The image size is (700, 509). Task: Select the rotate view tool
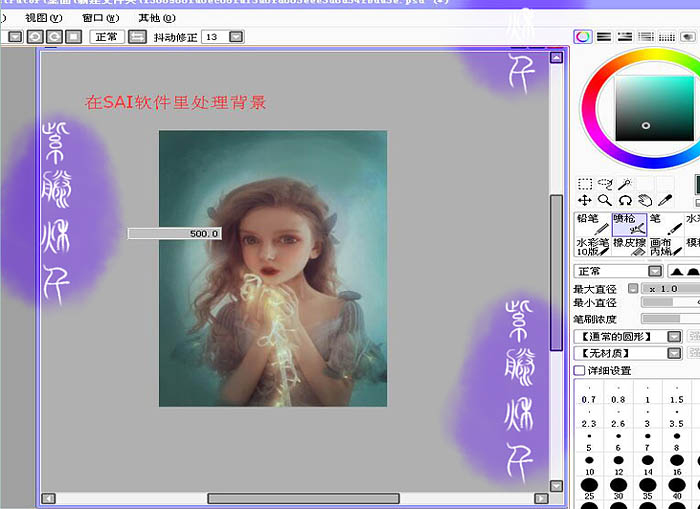[x=625, y=200]
